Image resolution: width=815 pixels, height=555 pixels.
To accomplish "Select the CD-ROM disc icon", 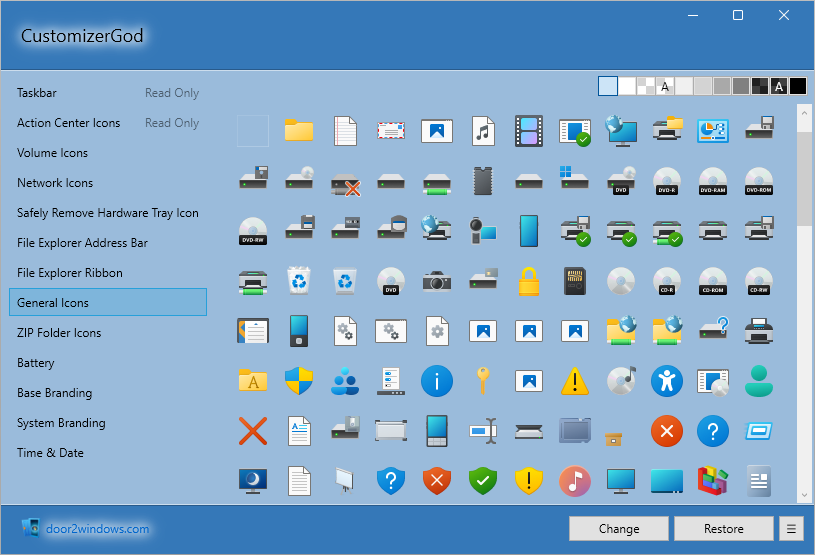I will [x=713, y=281].
